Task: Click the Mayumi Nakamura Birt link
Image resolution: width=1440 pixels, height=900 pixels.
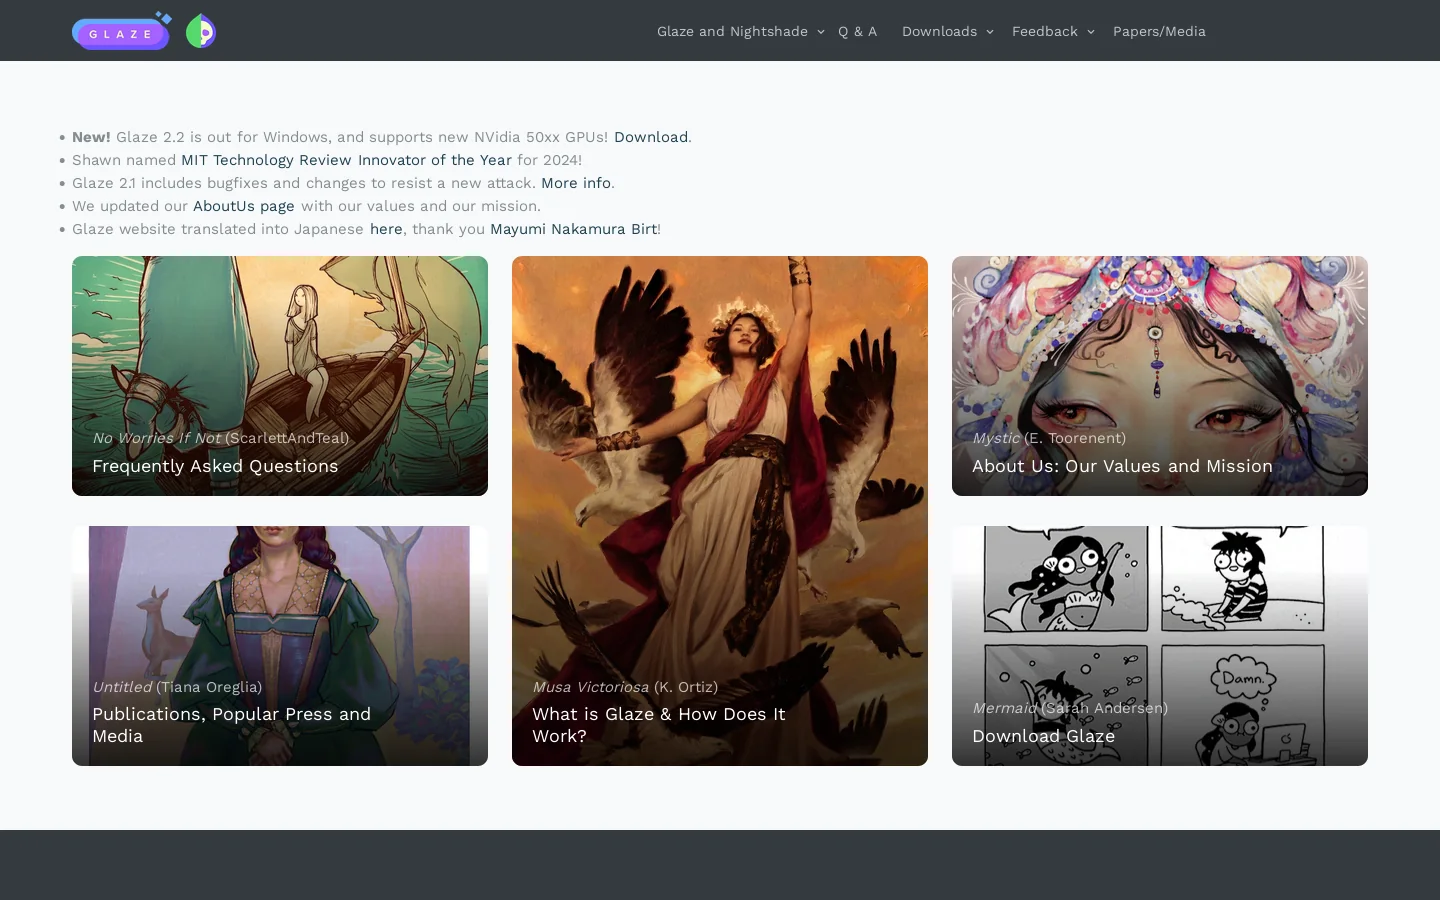Action: click(x=573, y=229)
